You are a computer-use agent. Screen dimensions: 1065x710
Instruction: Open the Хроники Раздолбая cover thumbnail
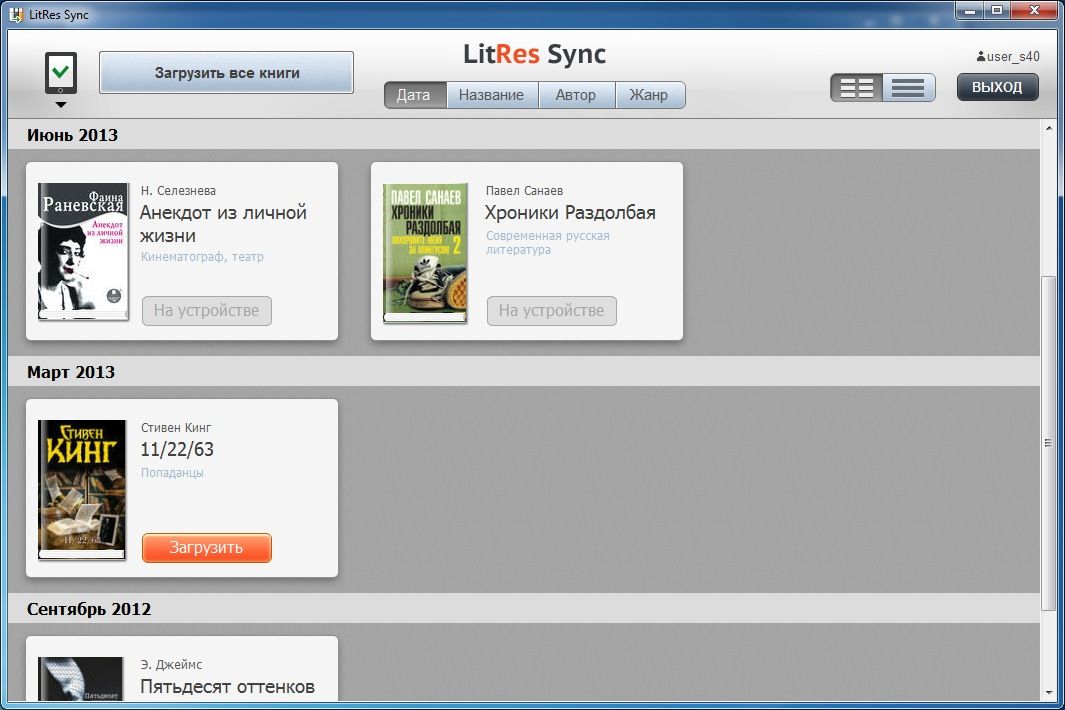pos(425,253)
